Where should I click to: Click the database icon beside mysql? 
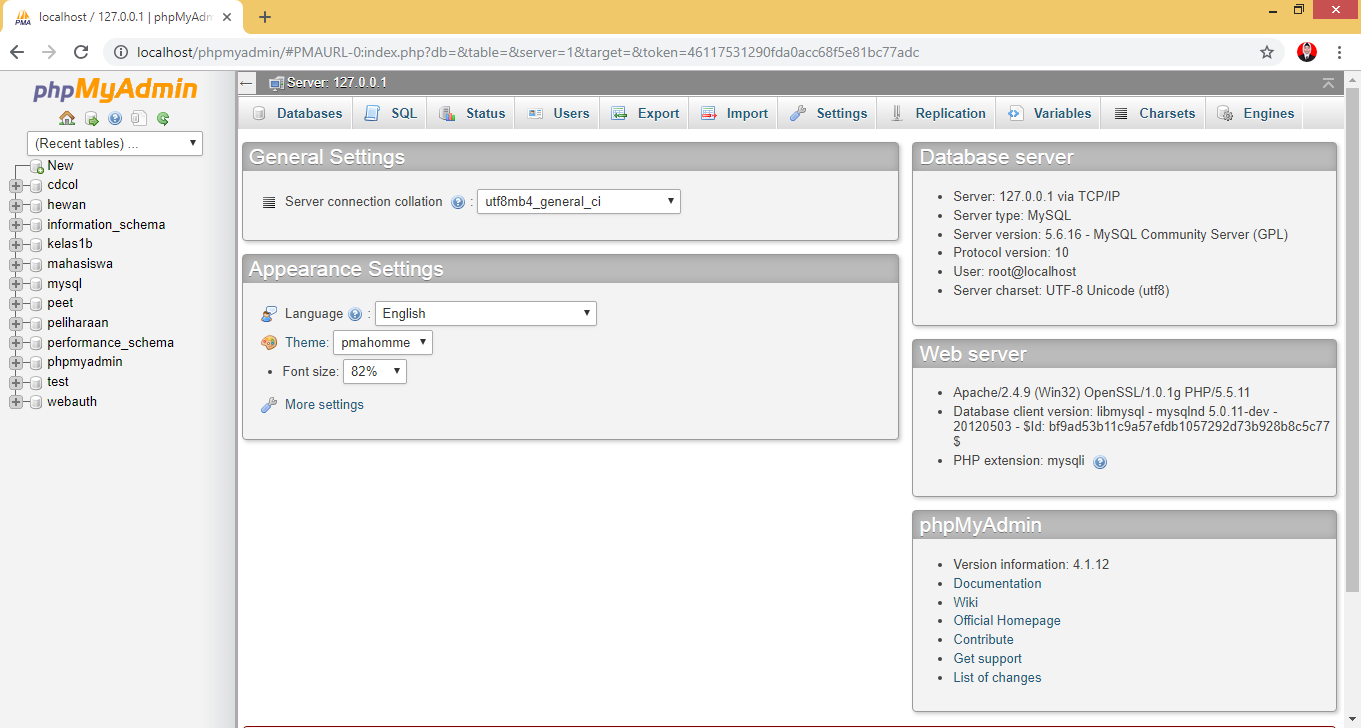(x=36, y=284)
